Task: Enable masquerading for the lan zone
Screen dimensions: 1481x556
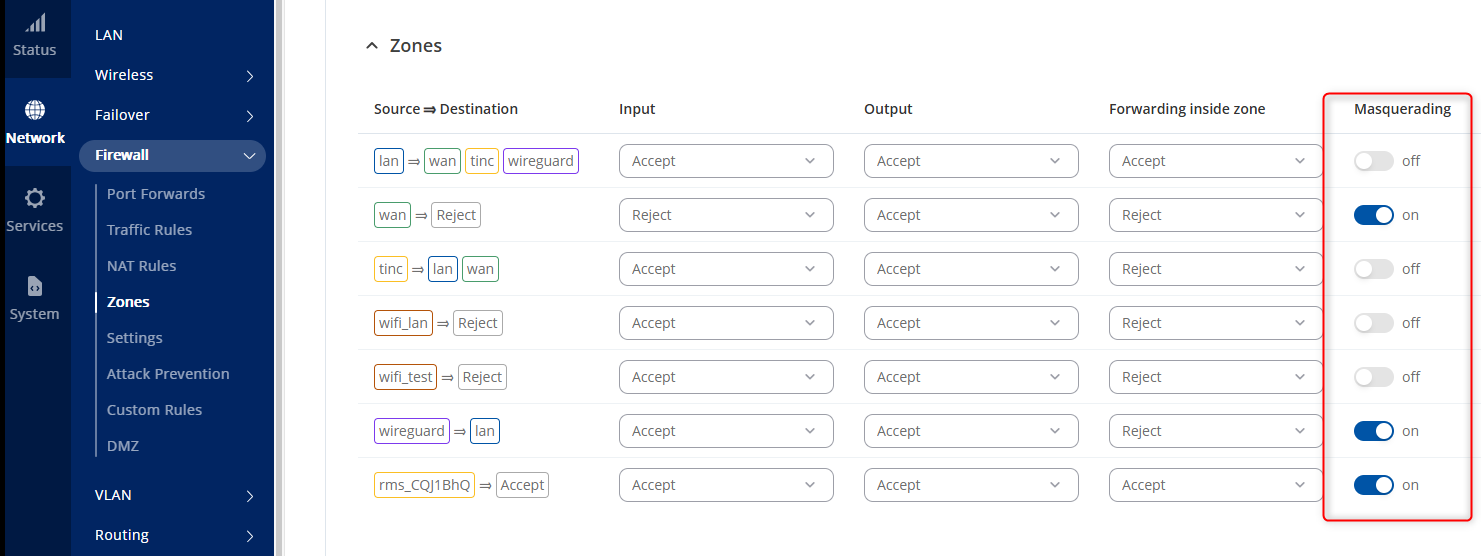Action: click(x=1373, y=161)
